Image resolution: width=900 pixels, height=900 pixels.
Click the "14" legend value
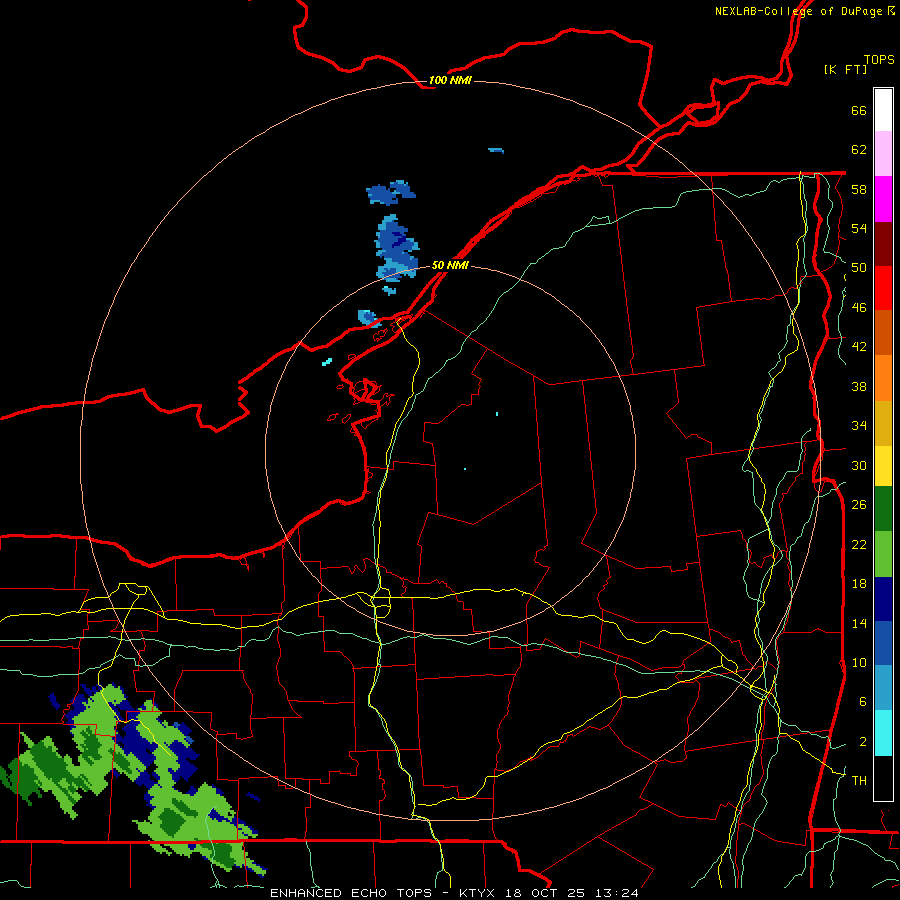tap(859, 623)
